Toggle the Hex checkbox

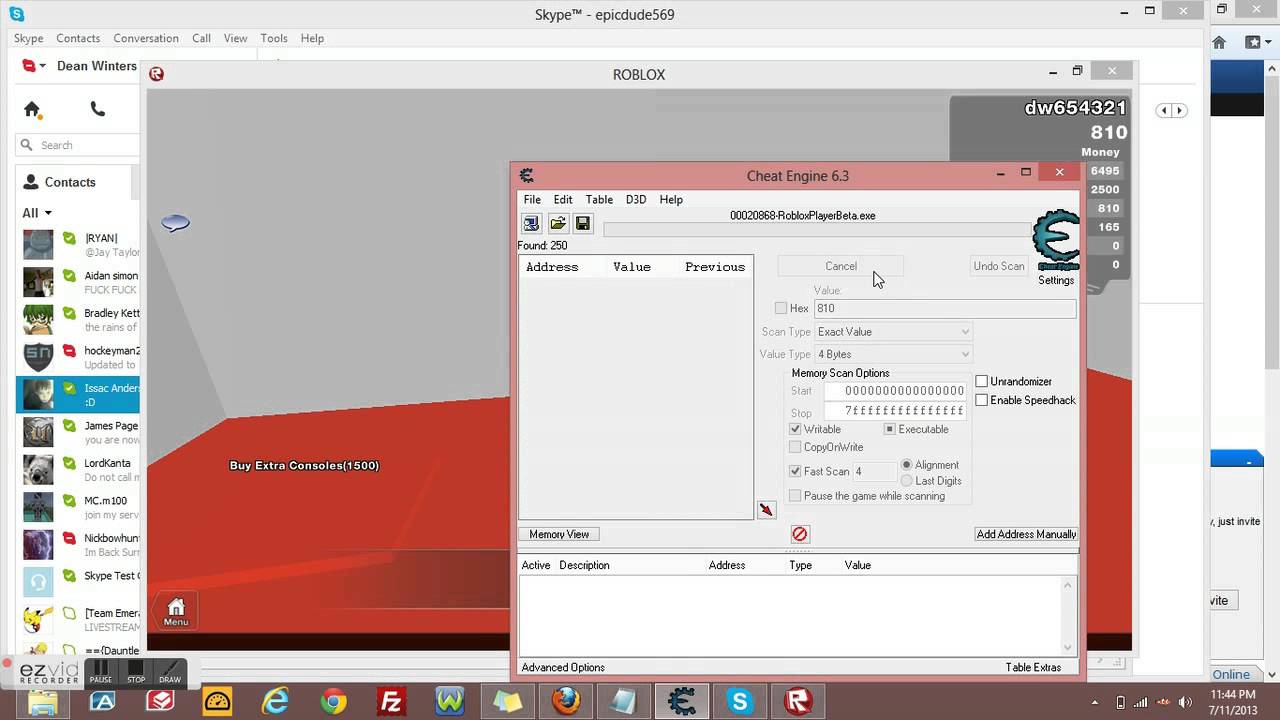[781, 308]
